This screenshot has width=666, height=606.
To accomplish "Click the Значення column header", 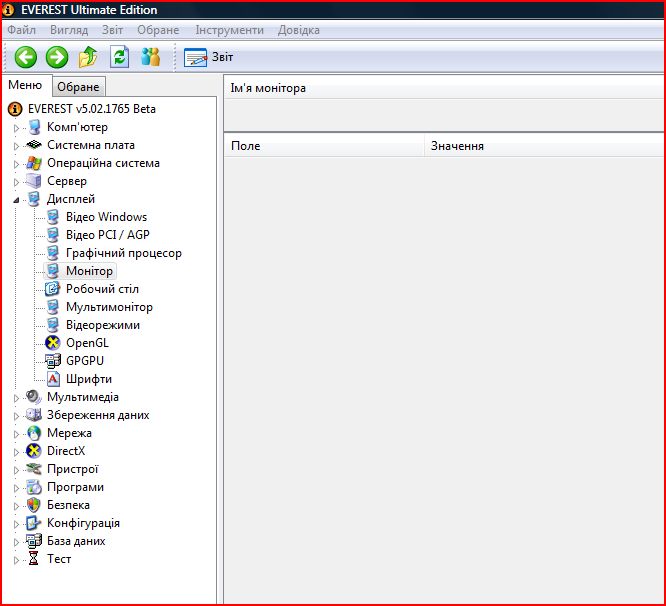I will (x=457, y=146).
